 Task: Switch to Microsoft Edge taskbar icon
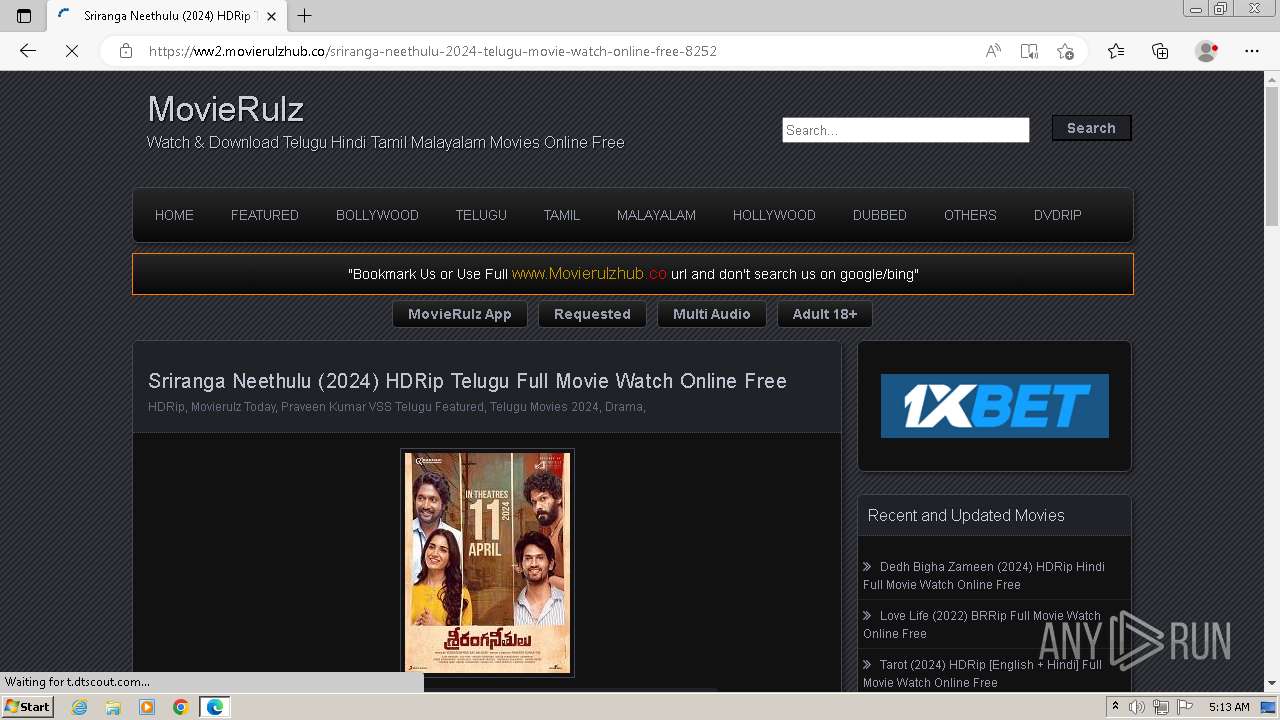pos(215,707)
